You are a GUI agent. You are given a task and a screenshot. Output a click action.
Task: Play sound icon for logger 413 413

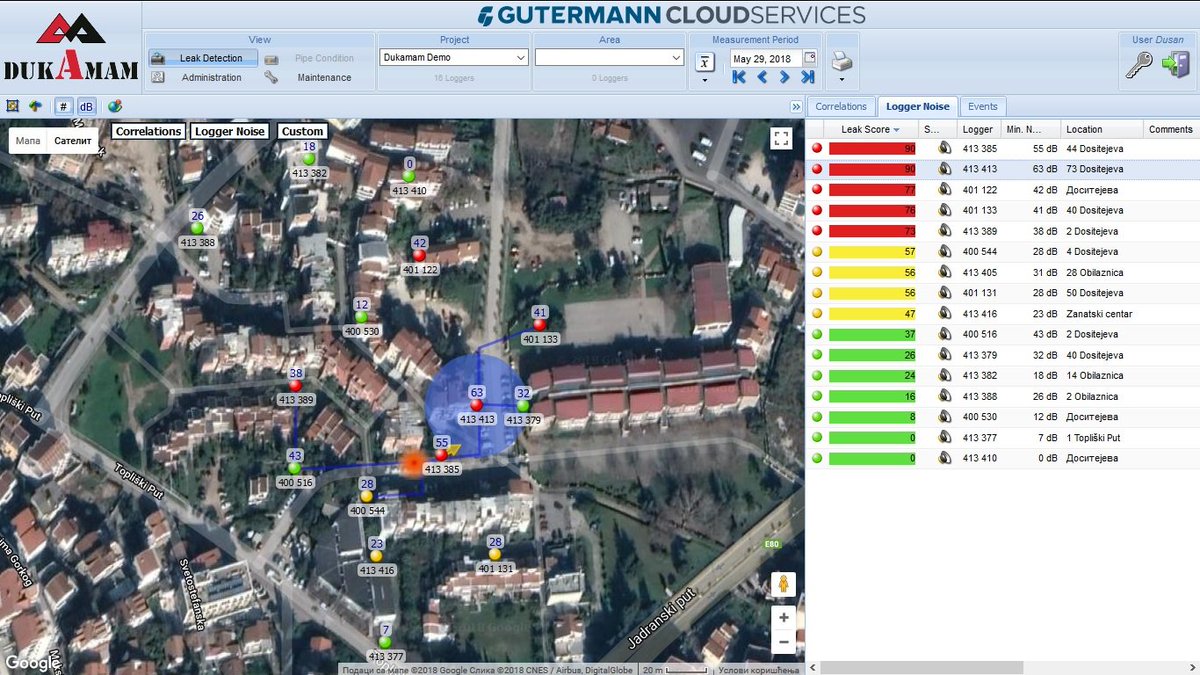click(944, 169)
